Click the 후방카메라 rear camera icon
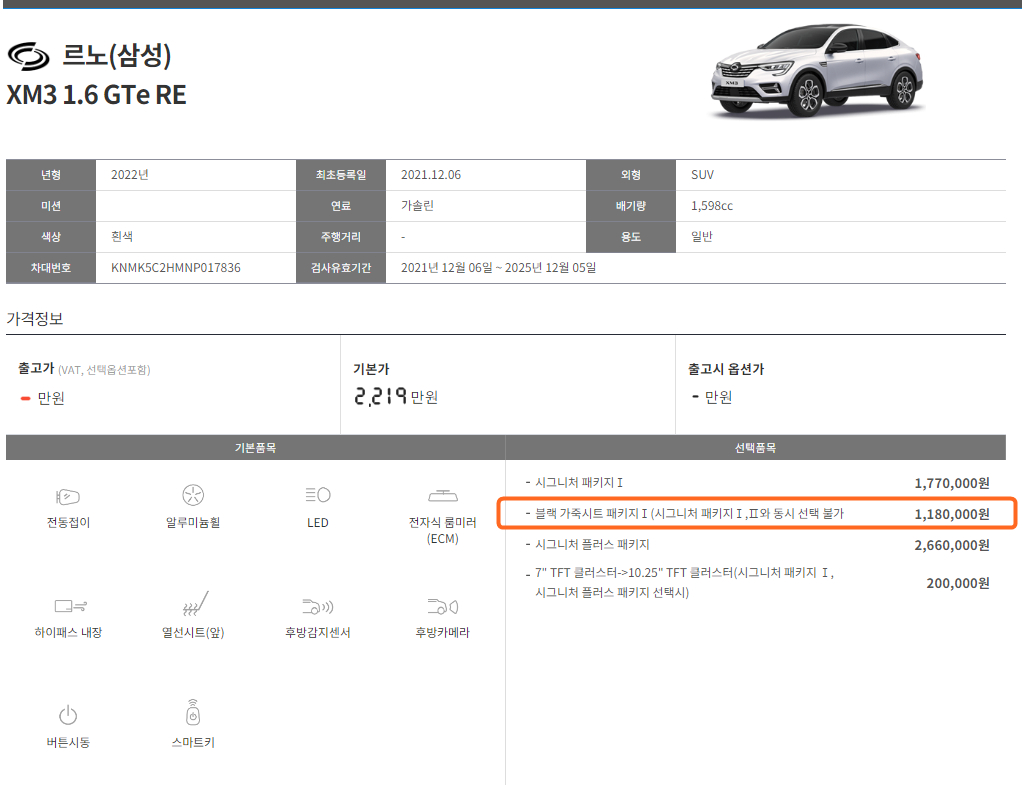1022x785 pixels. (x=443, y=606)
